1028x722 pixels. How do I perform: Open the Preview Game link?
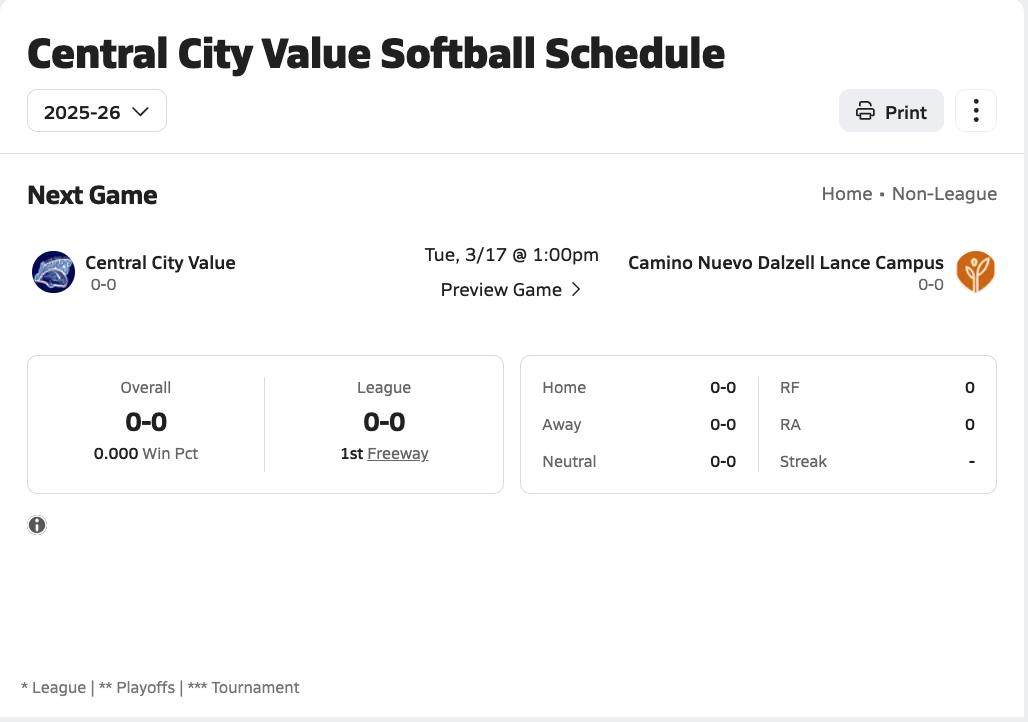tap(501, 290)
